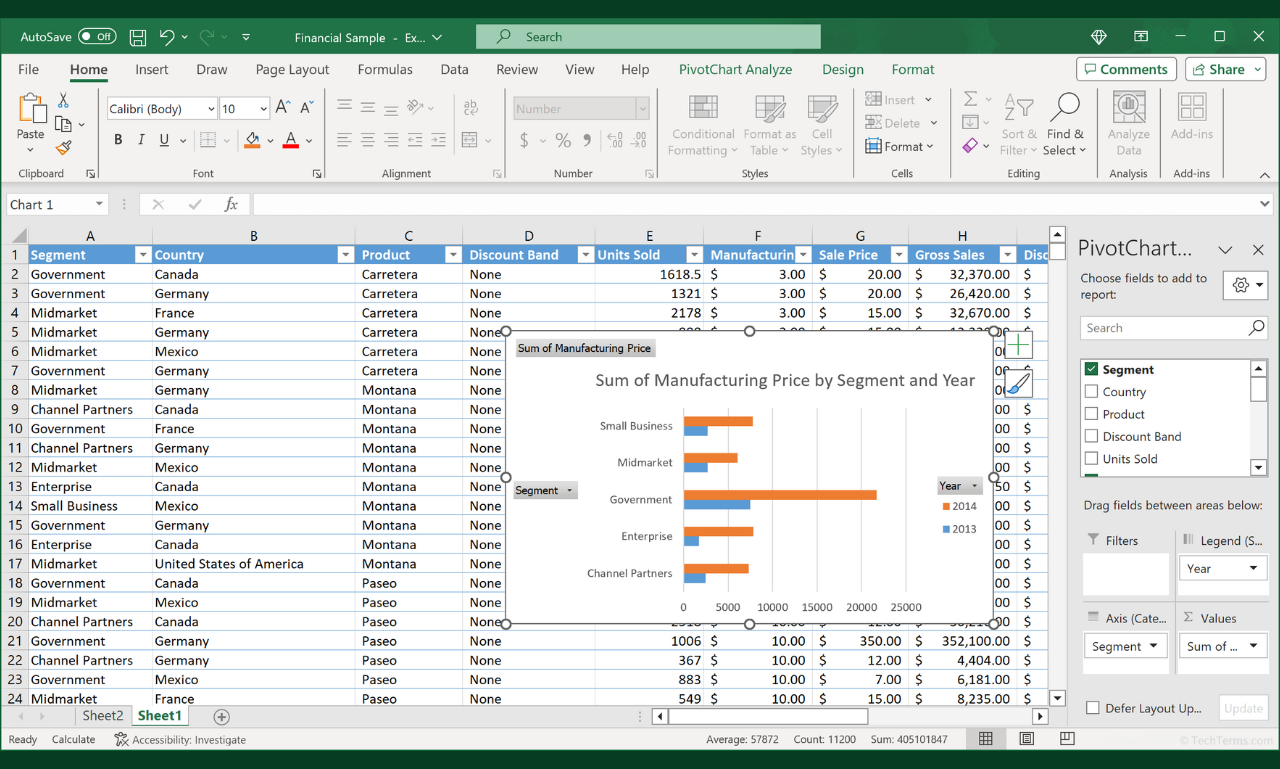Uncheck the Segment field checkbox
Image resolution: width=1280 pixels, height=769 pixels.
pos(1092,370)
